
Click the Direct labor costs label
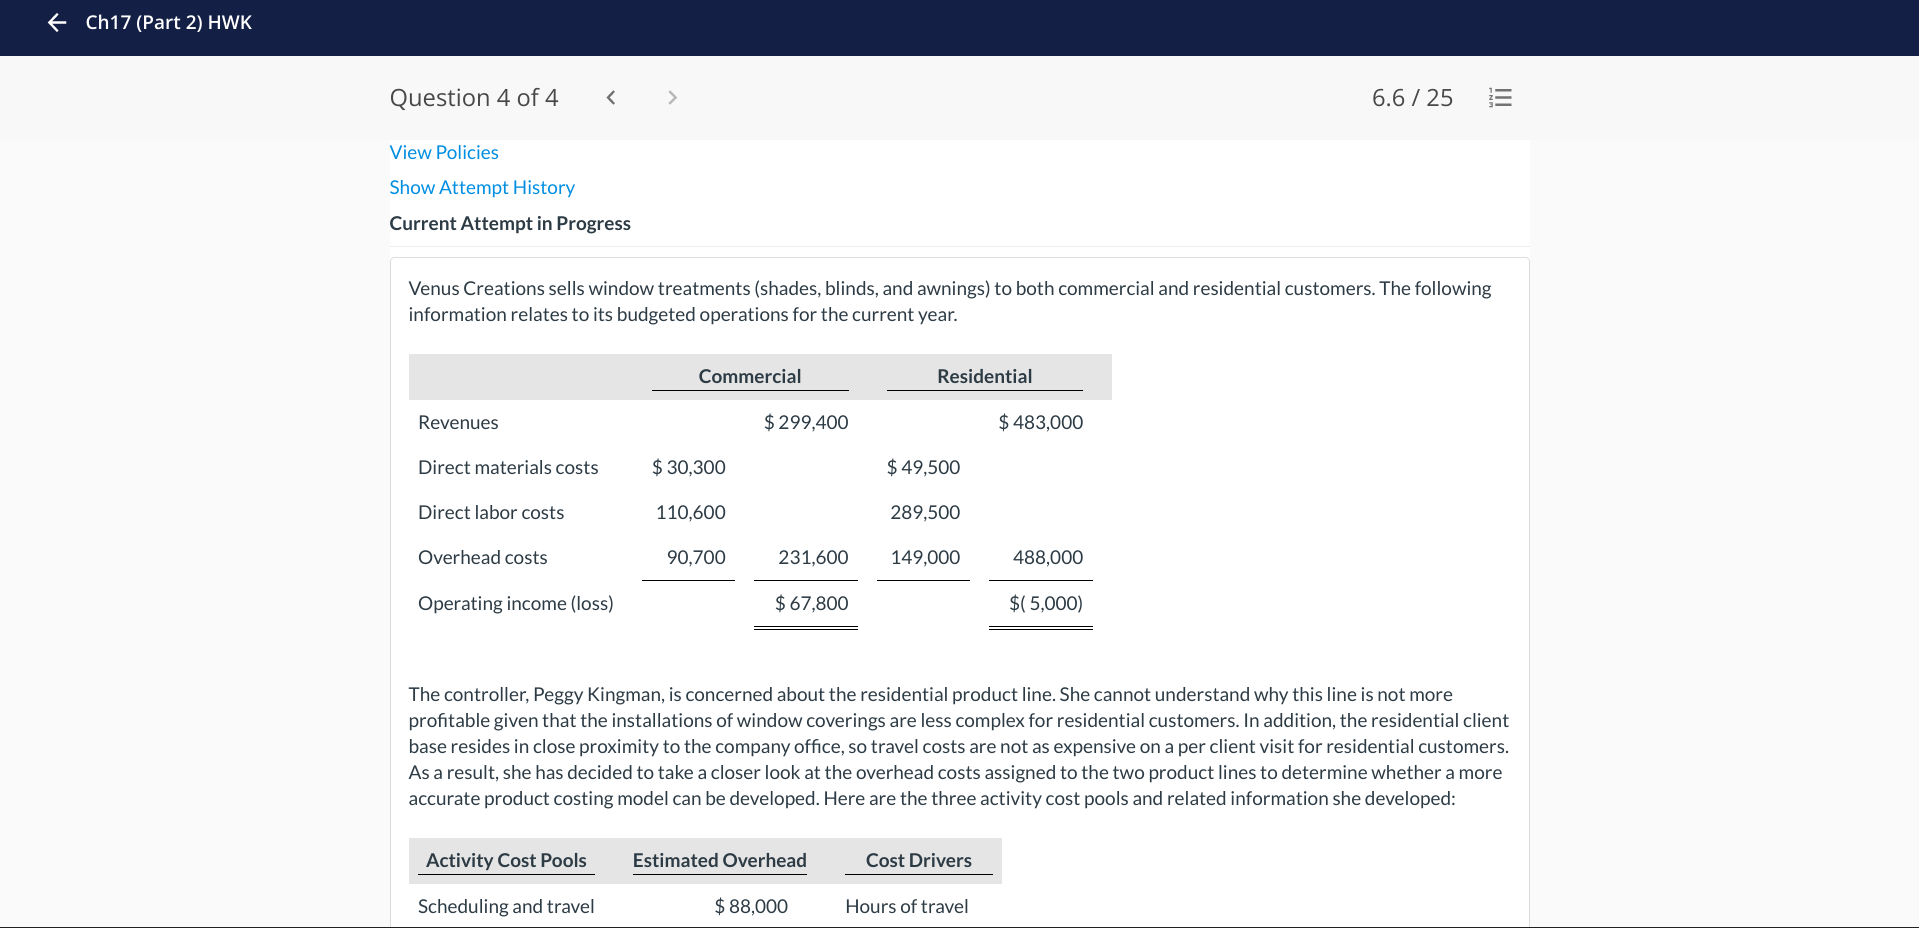coord(491,512)
